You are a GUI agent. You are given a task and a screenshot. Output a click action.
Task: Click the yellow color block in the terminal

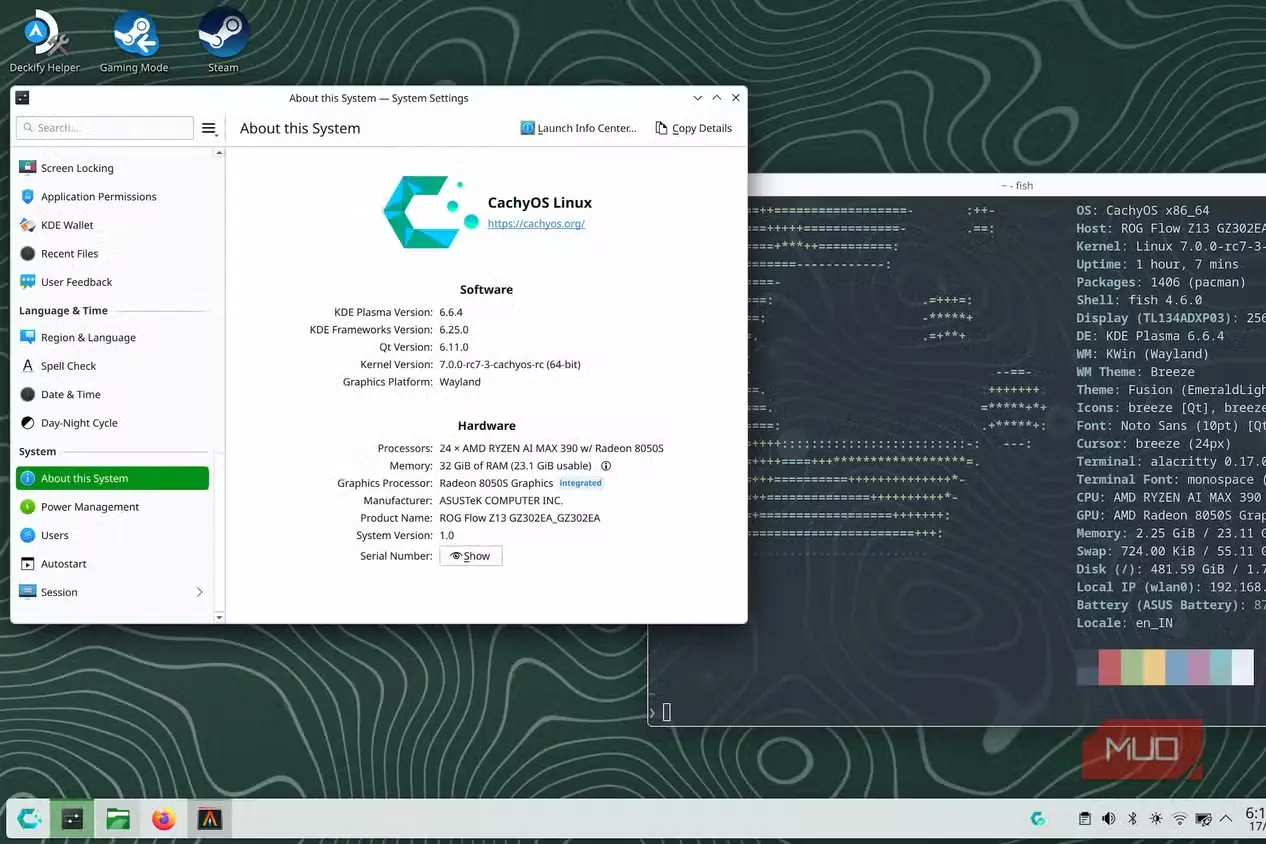coord(1154,667)
